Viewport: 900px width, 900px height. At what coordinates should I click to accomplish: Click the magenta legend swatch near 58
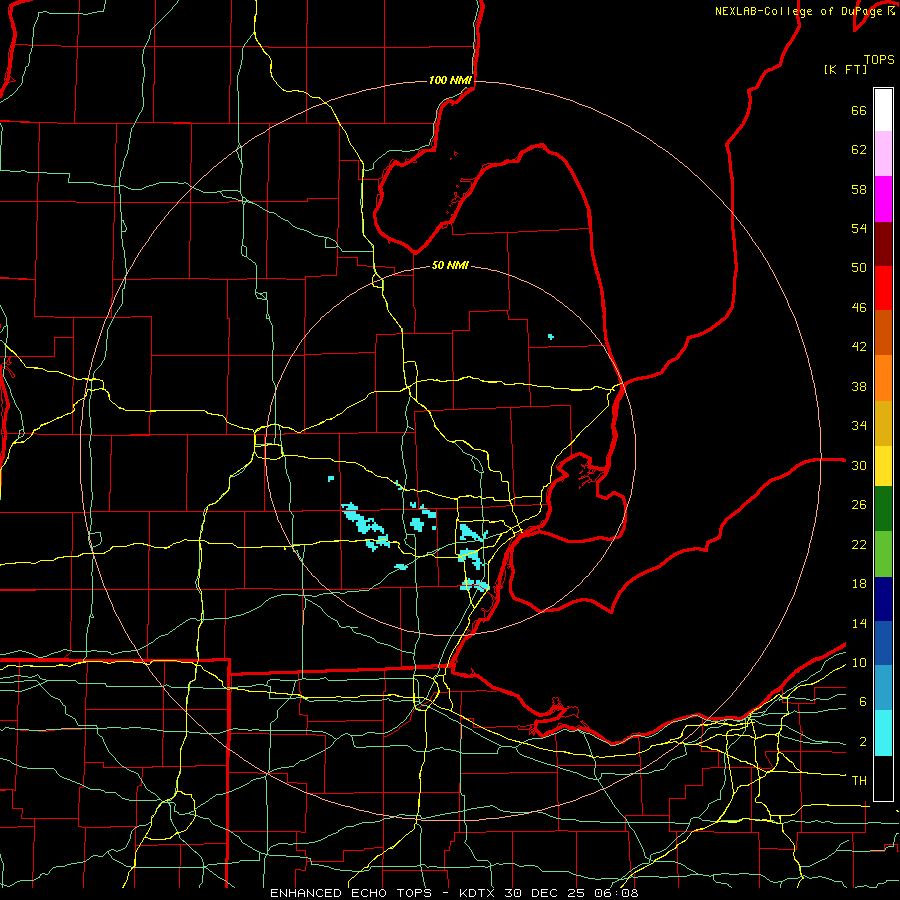[x=883, y=199]
